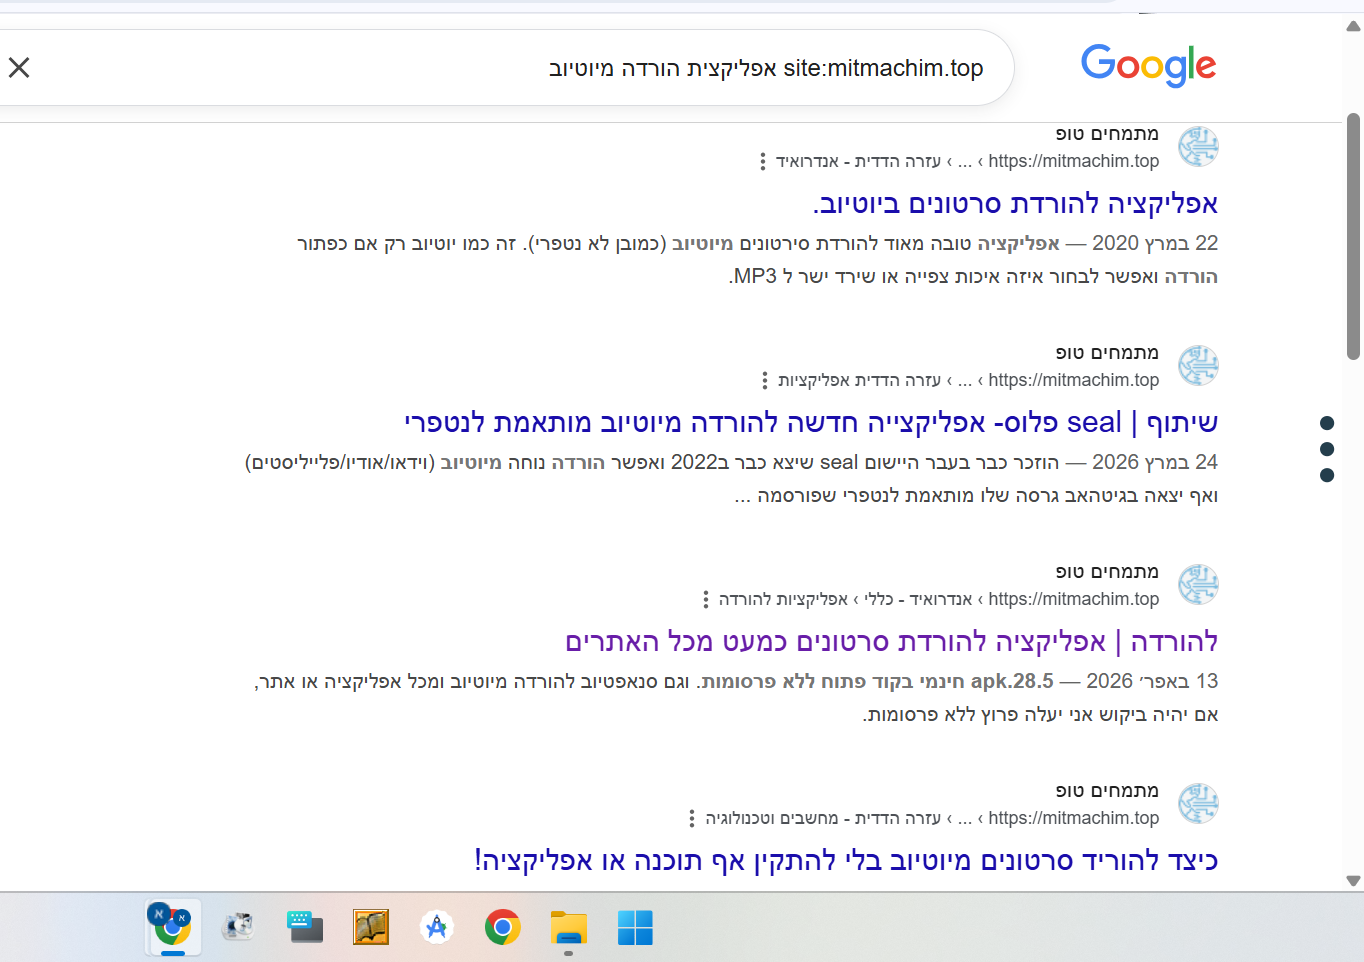Open three-dot menu for the עזרה הדדית אפליקציות result
Screen dimensions: 1364x962
[765, 380]
